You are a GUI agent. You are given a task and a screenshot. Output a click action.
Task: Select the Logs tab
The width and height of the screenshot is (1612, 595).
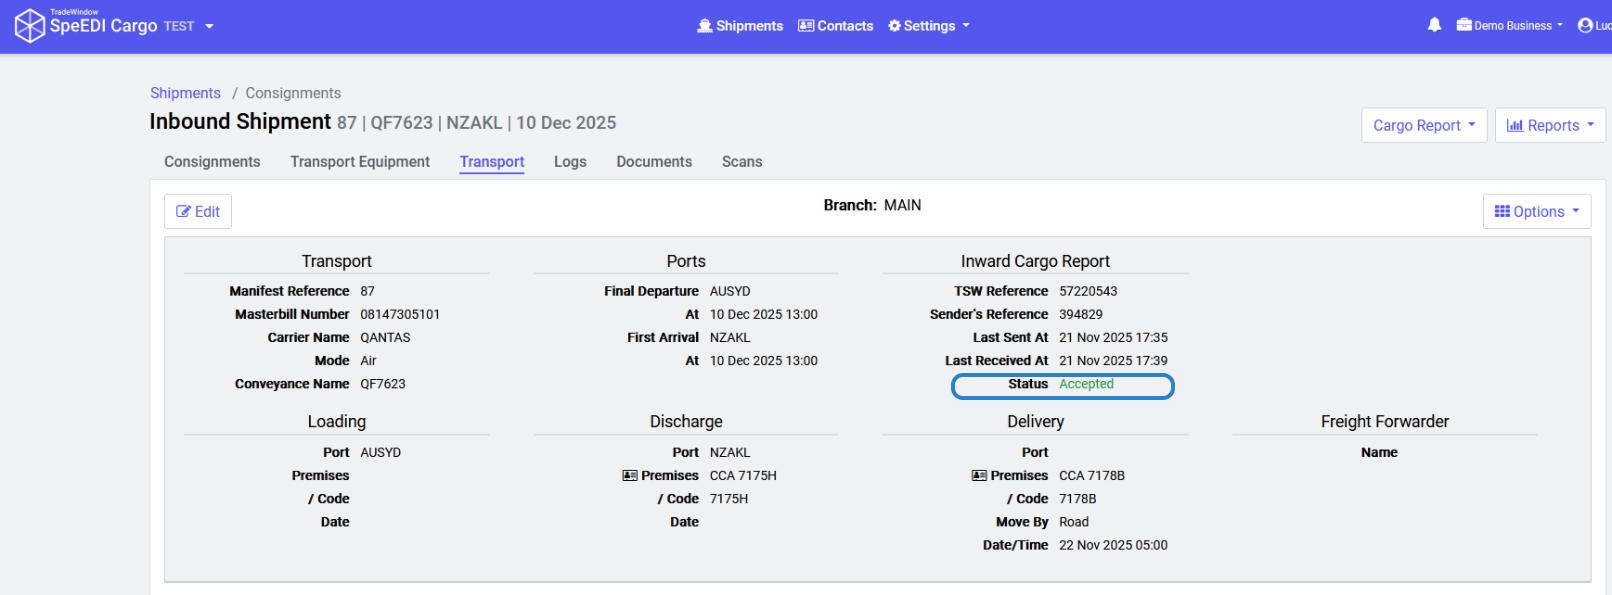pos(570,162)
